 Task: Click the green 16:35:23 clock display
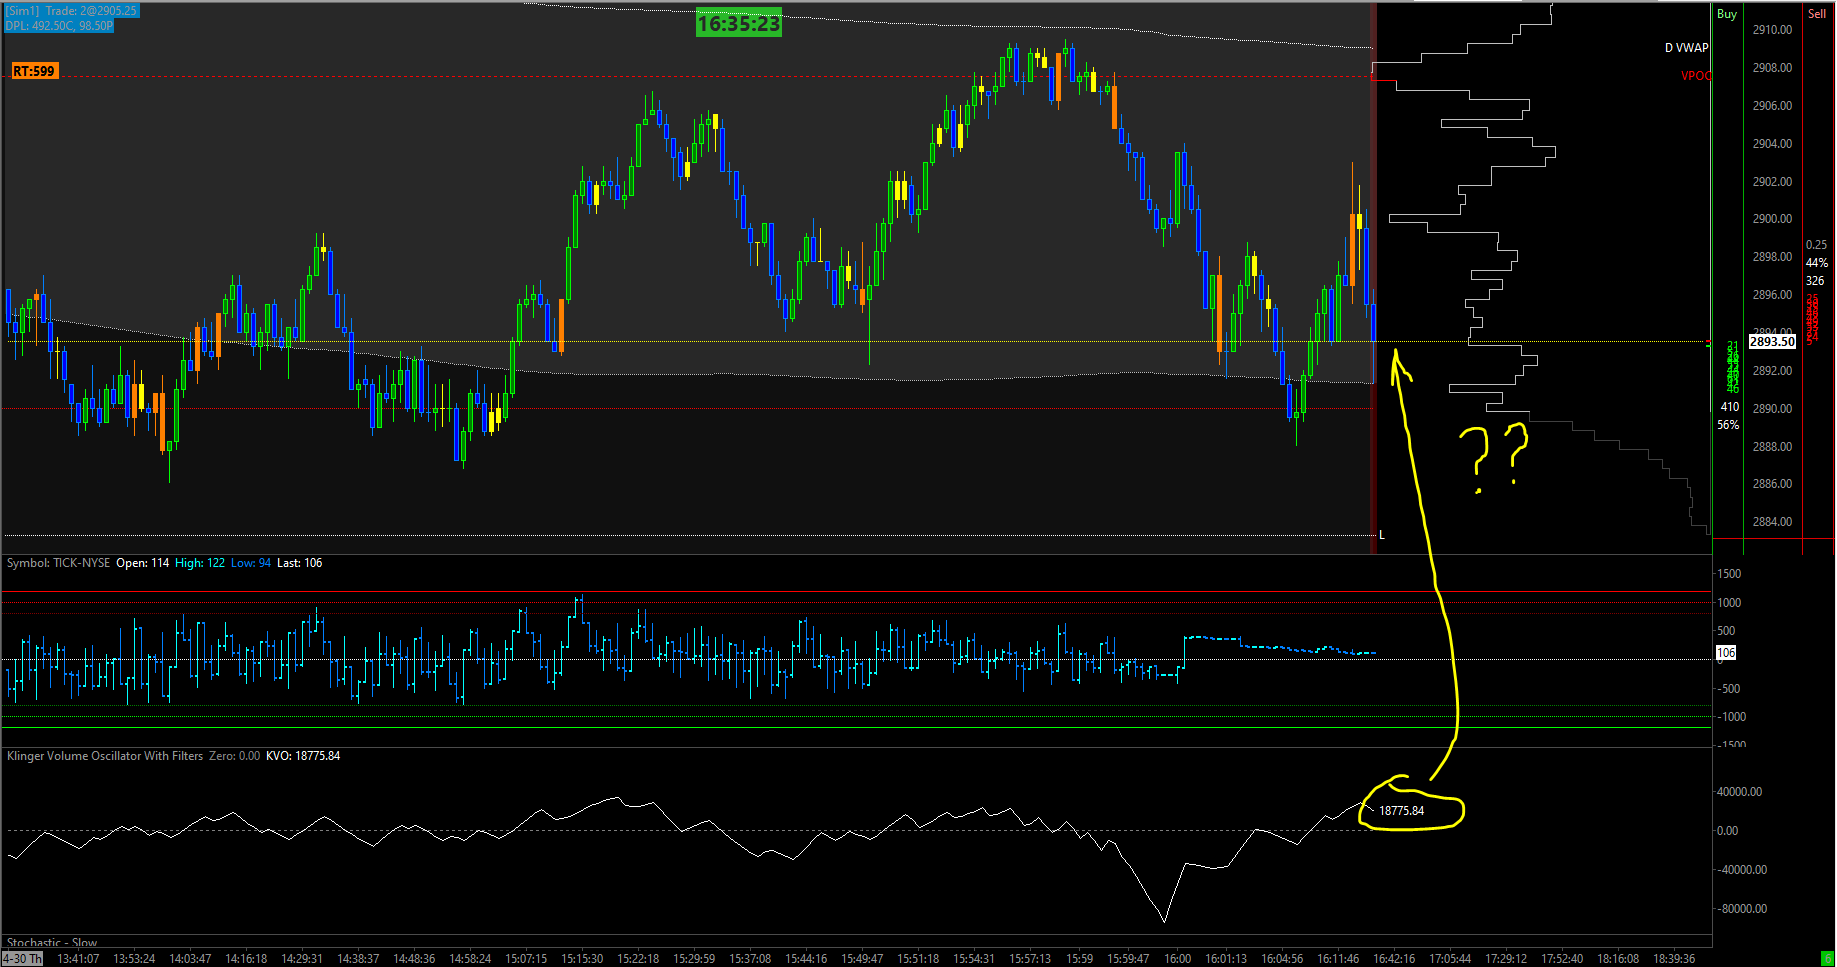(739, 24)
